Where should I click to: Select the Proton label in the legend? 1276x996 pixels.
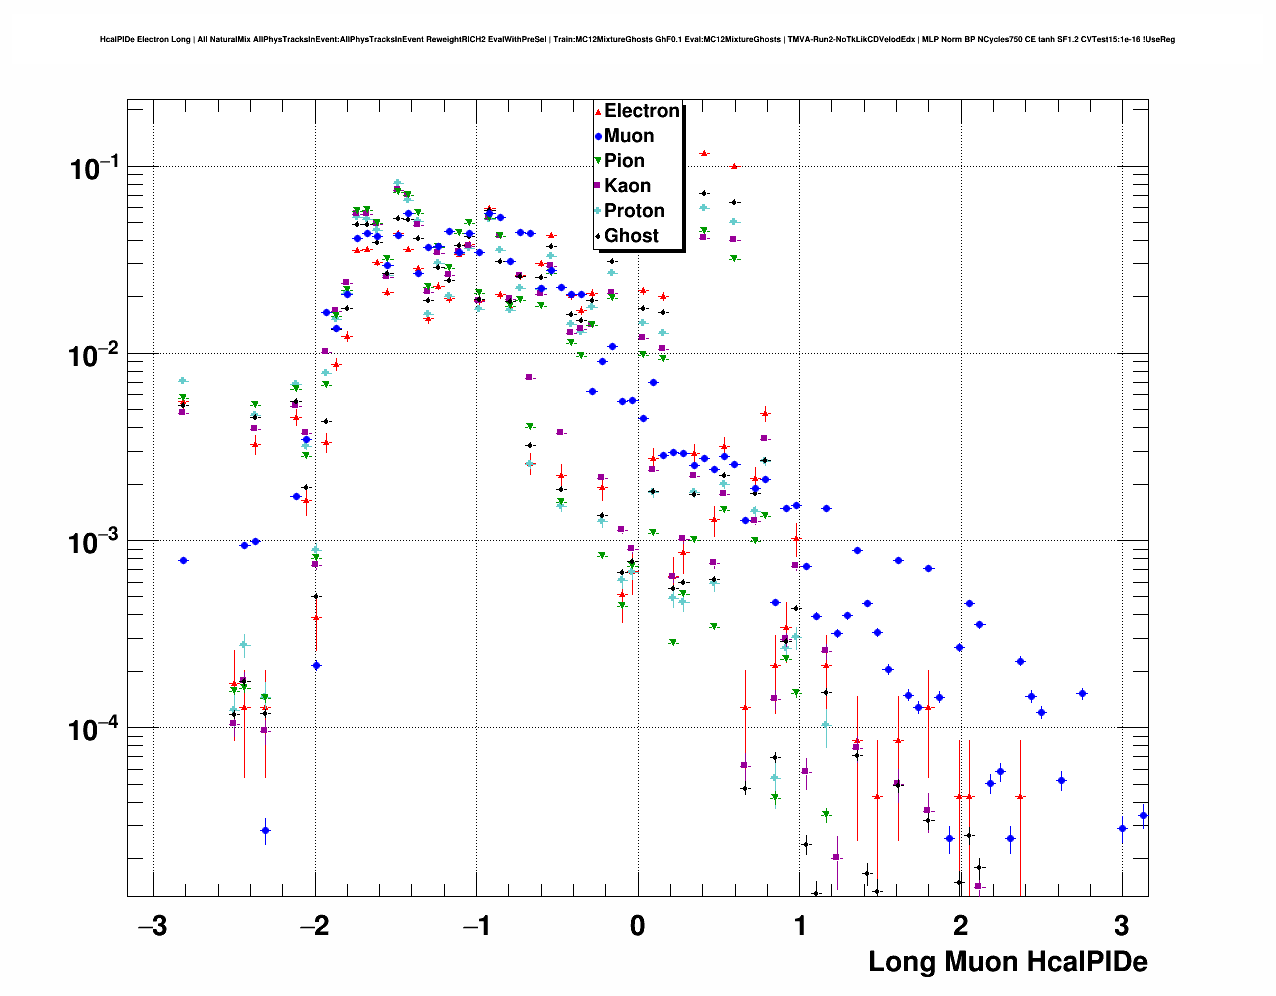(x=634, y=211)
